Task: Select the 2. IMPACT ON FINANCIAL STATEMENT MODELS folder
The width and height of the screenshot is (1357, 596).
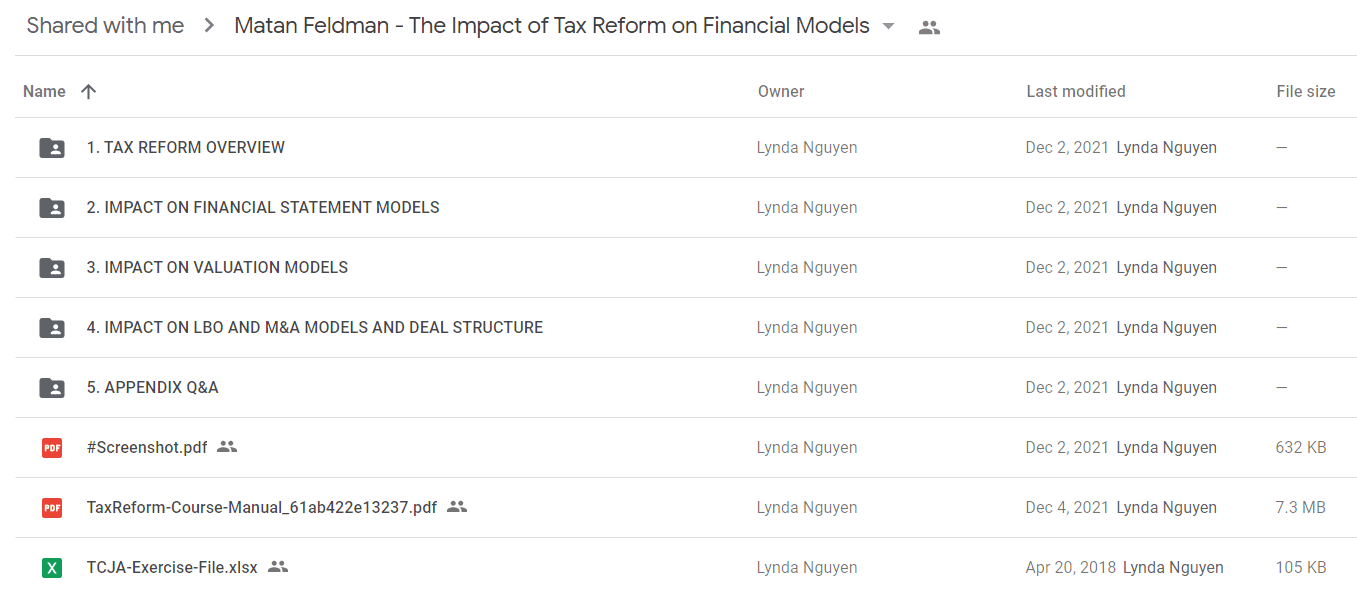Action: pyautogui.click(x=685, y=208)
